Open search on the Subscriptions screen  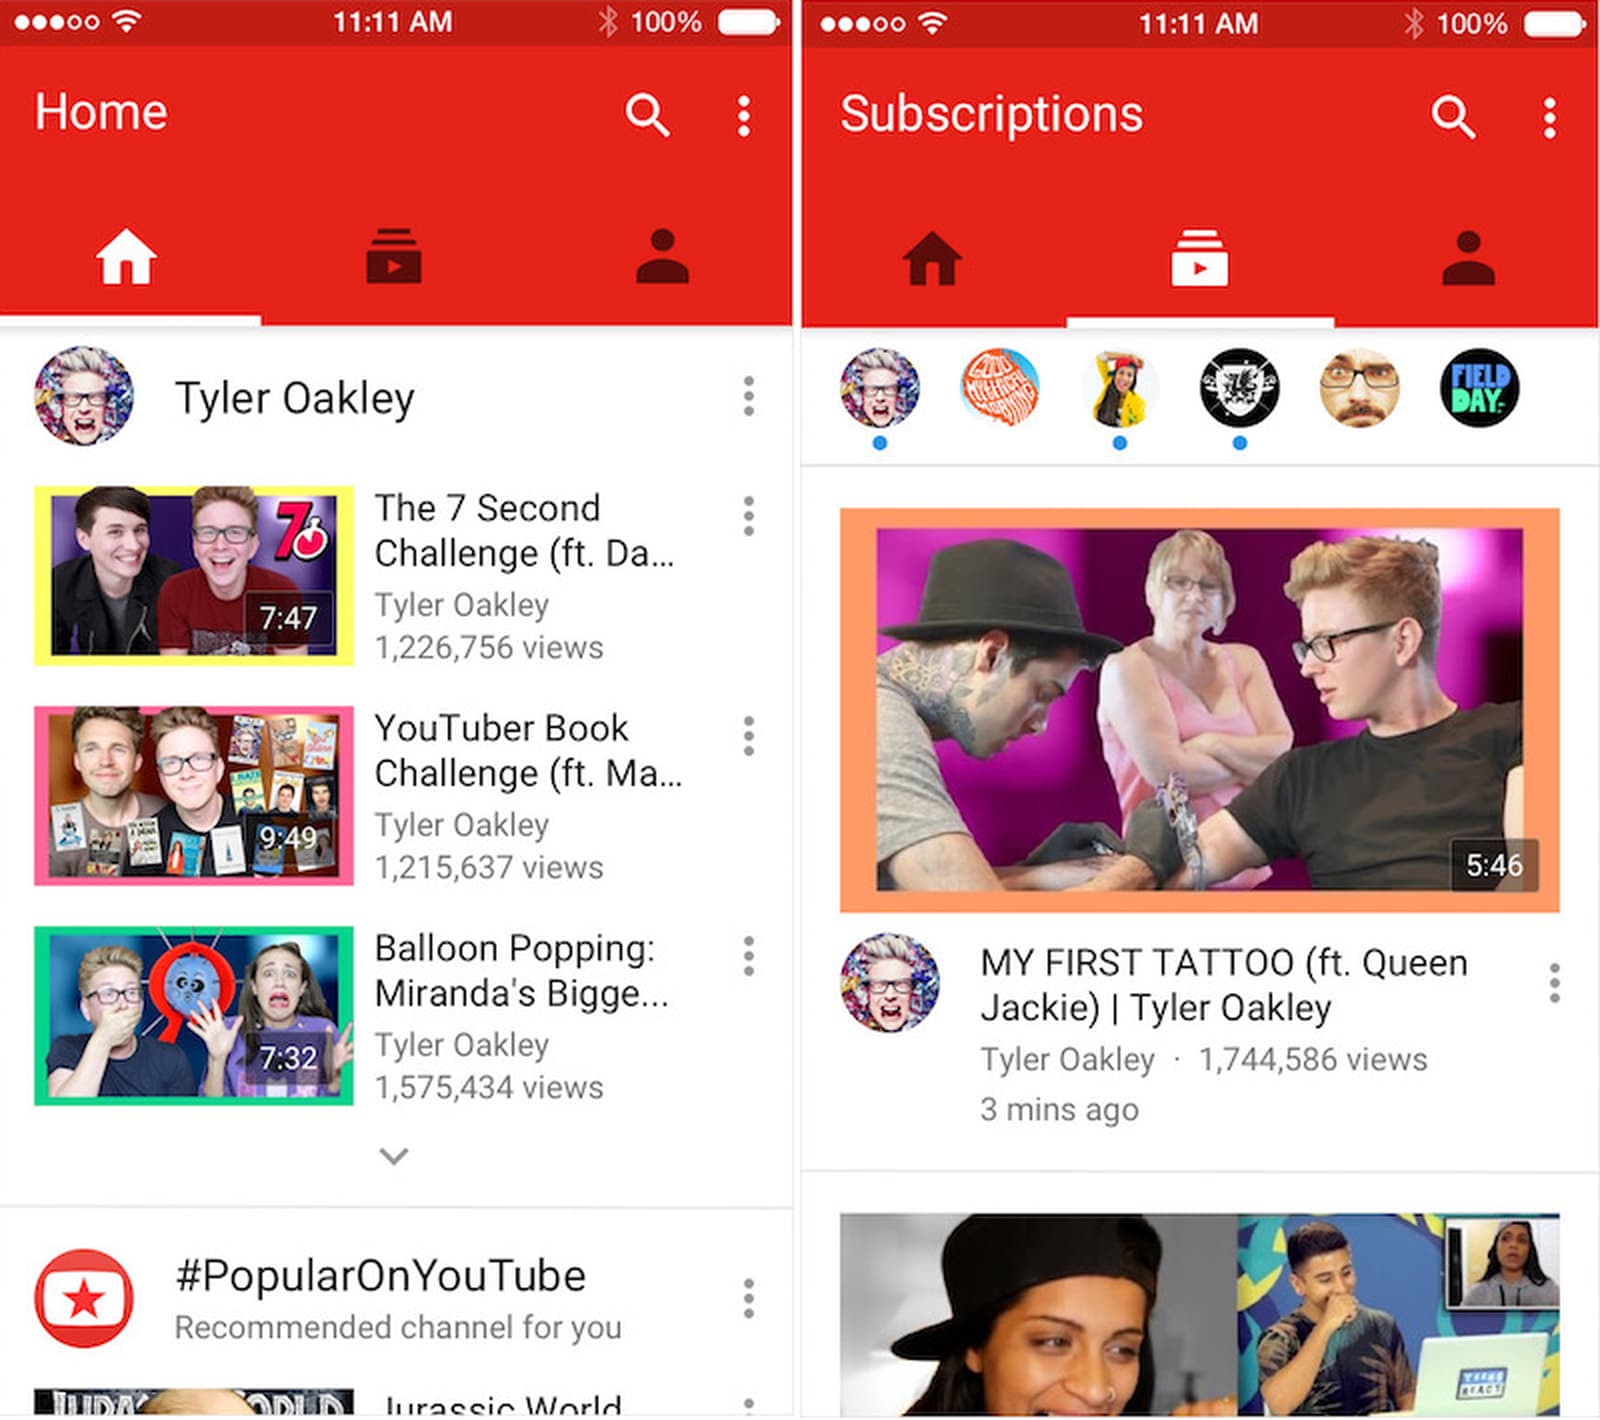pyautogui.click(x=1452, y=116)
